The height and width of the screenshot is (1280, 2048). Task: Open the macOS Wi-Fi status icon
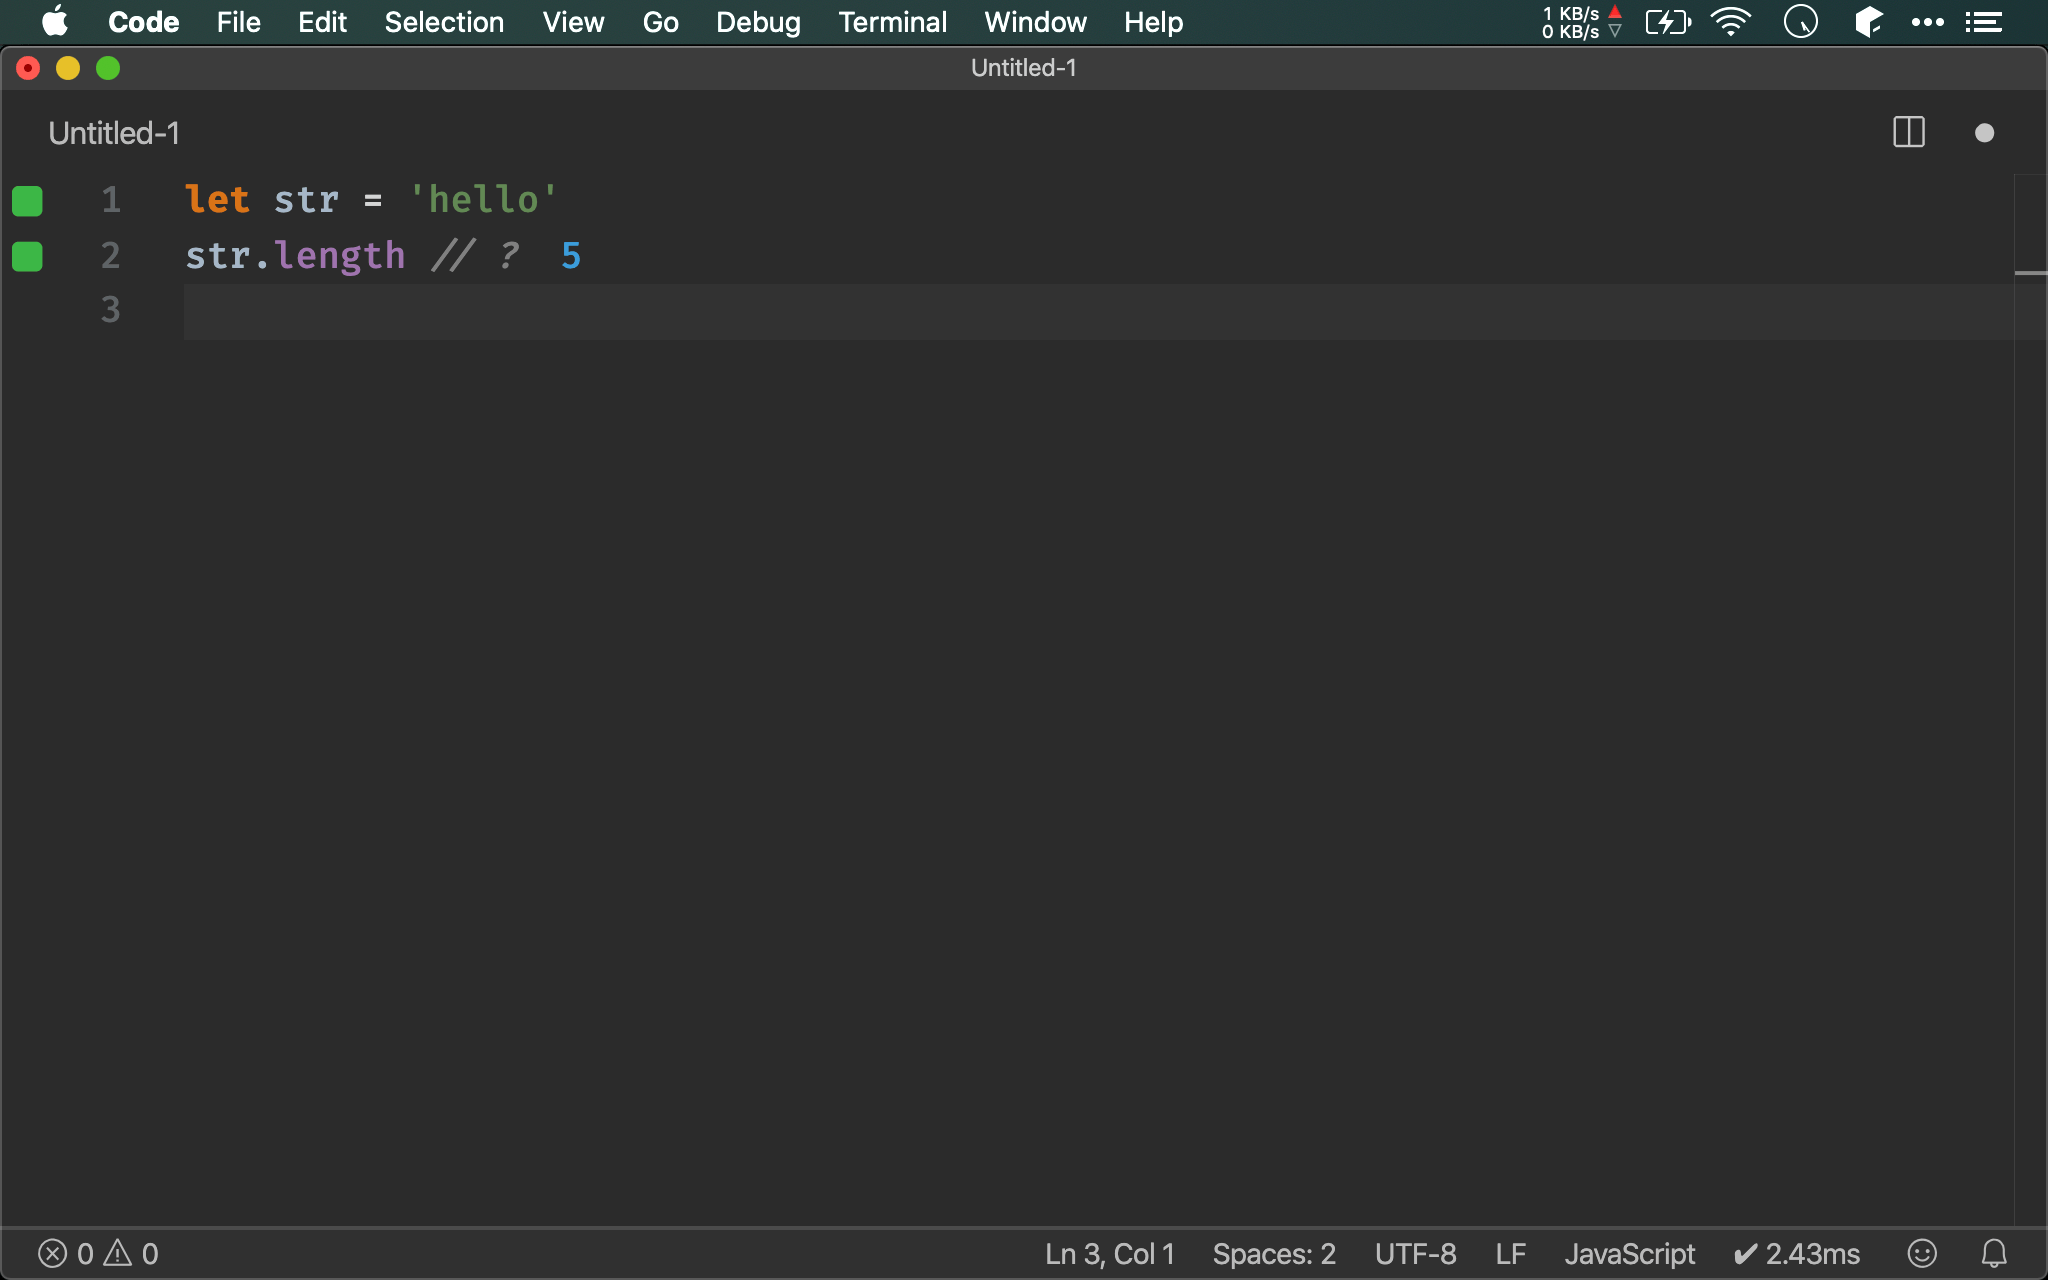pyautogui.click(x=1730, y=22)
